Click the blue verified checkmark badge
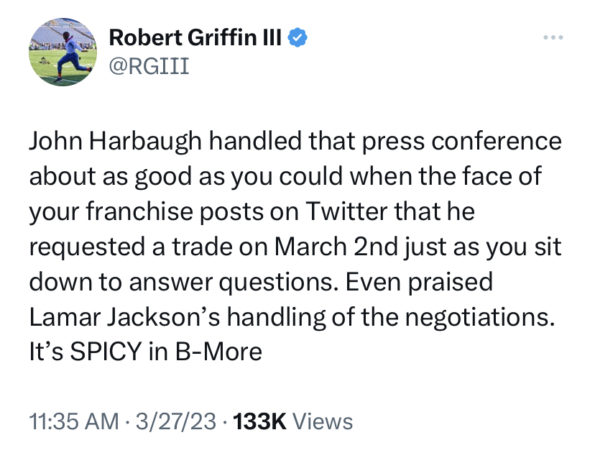 coord(298,38)
